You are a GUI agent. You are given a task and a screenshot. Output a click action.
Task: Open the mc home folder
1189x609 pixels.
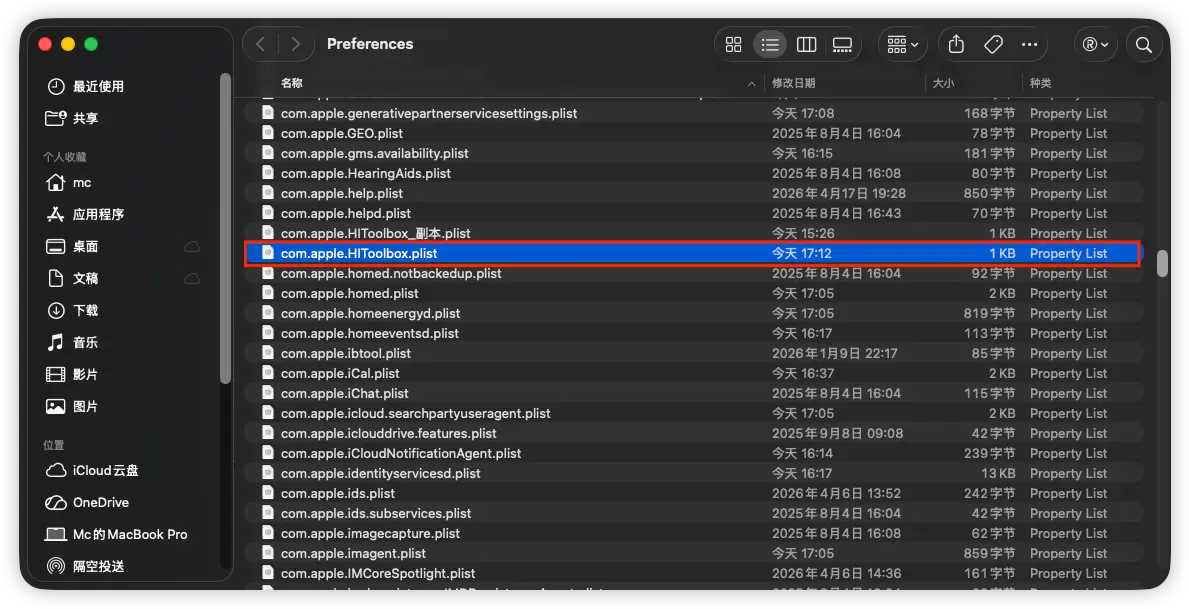(68, 183)
